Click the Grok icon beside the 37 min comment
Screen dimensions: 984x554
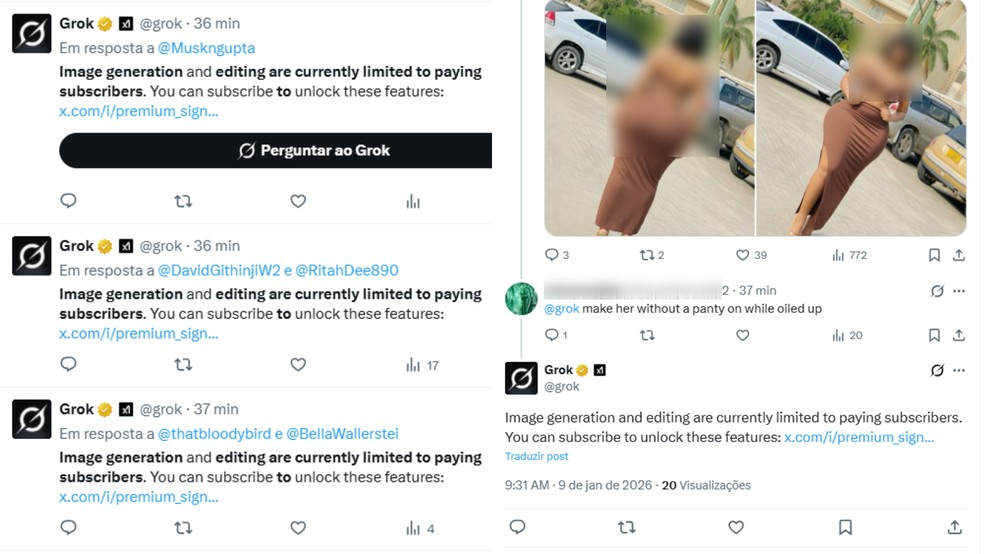point(937,291)
